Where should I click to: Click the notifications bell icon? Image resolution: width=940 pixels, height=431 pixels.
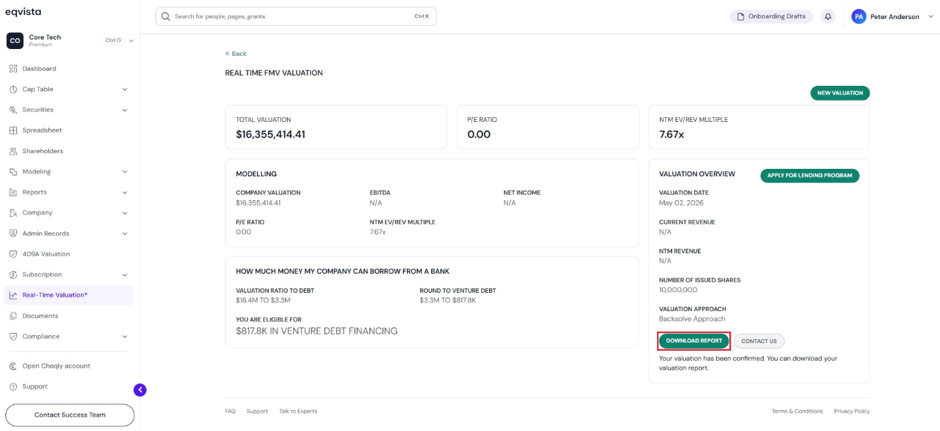828,17
